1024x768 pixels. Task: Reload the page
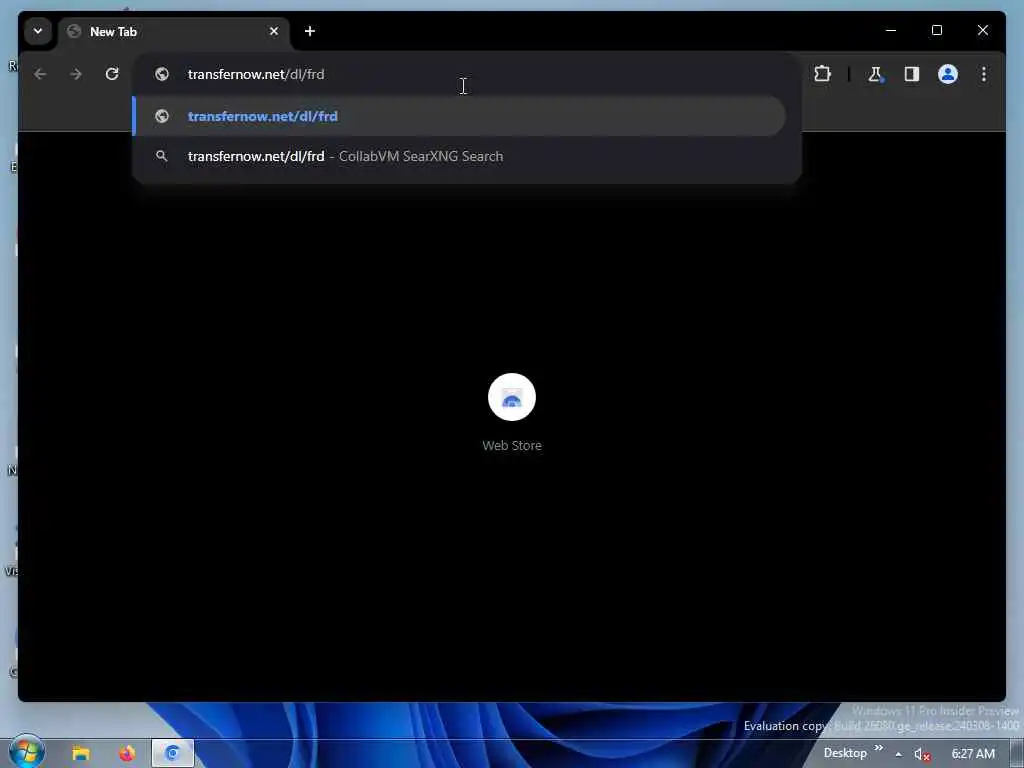click(x=112, y=74)
